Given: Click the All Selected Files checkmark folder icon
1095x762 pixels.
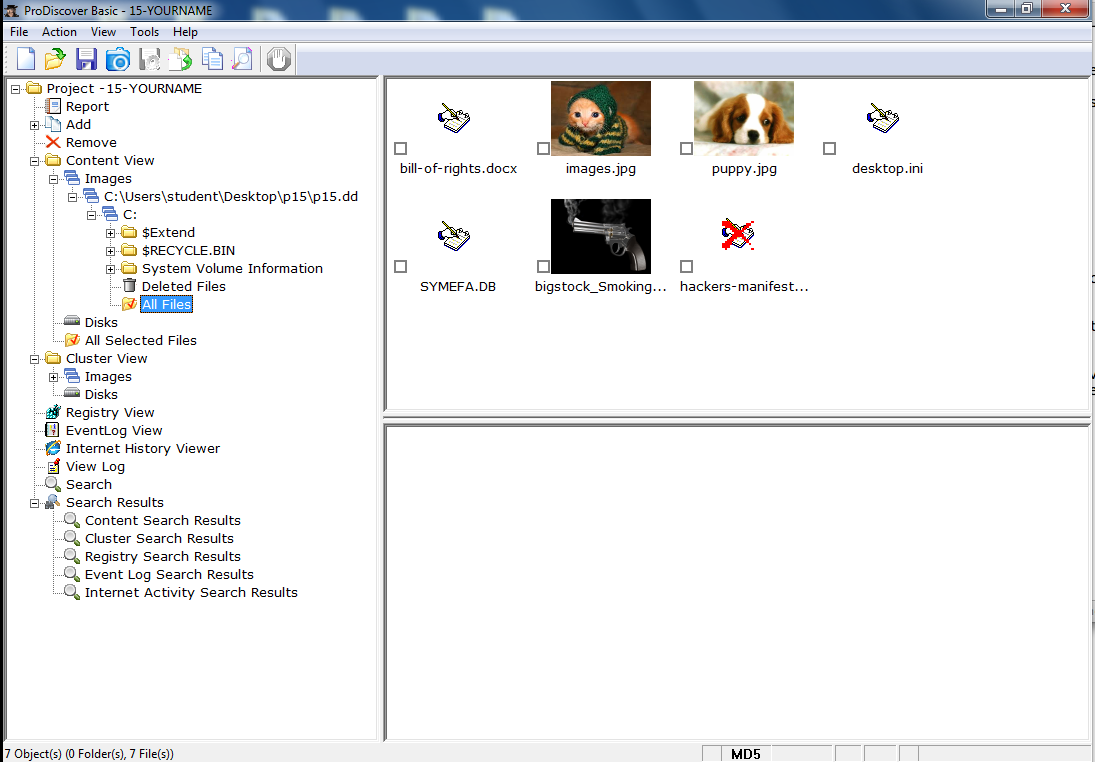Looking at the screenshot, I should 72,340.
